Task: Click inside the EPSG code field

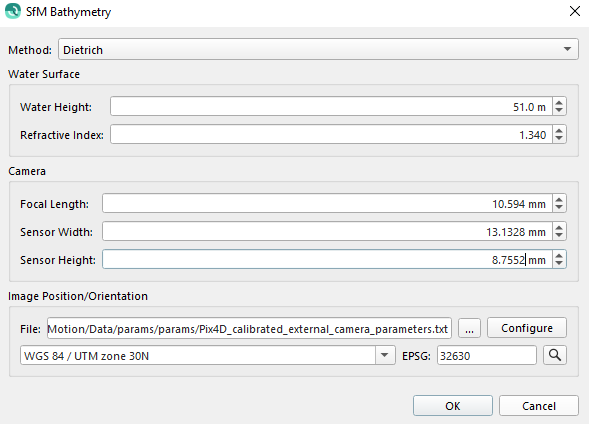Action: pyautogui.click(x=487, y=355)
